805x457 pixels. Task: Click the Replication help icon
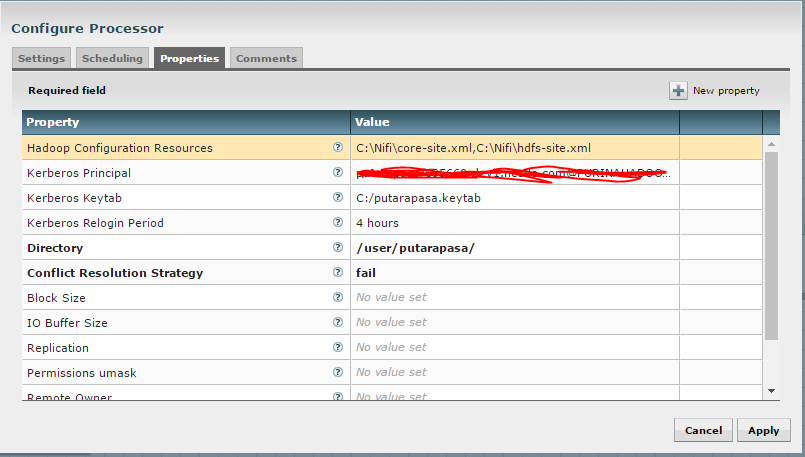[337, 347]
